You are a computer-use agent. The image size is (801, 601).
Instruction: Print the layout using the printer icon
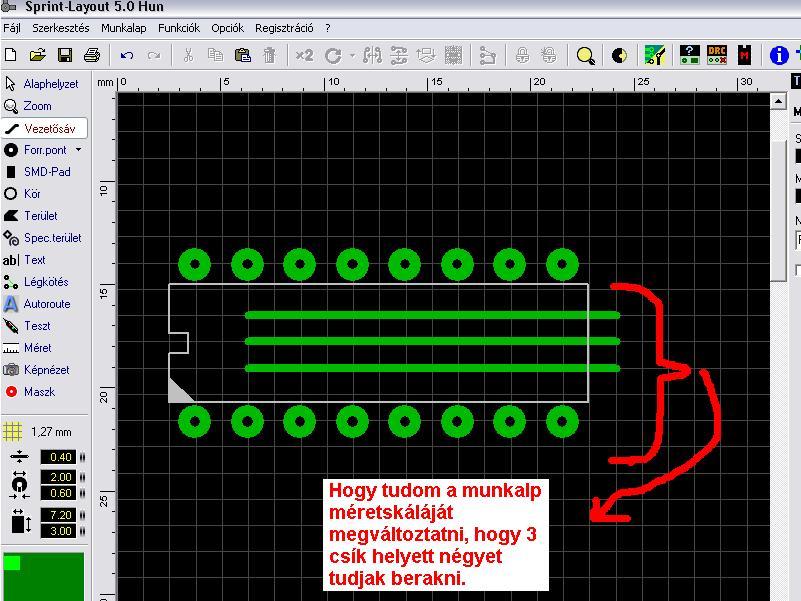(x=92, y=55)
